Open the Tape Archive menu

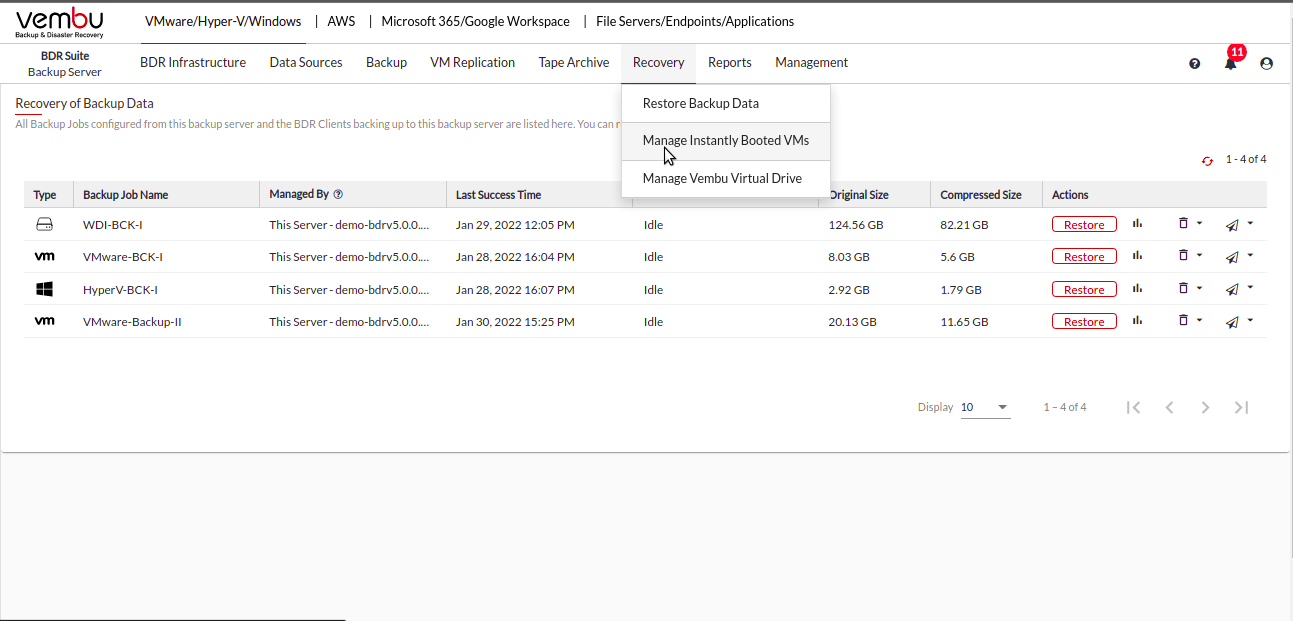574,62
